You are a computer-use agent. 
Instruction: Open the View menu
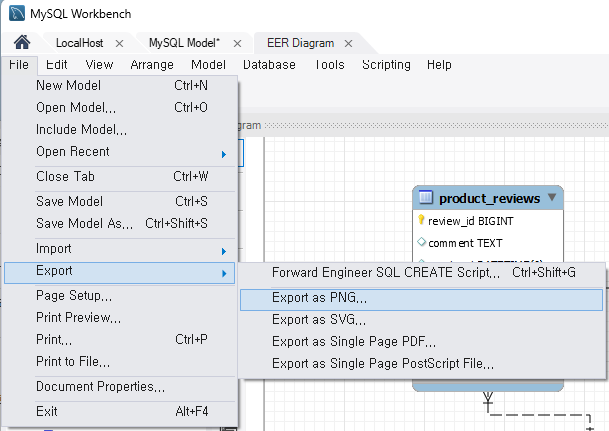pos(99,64)
